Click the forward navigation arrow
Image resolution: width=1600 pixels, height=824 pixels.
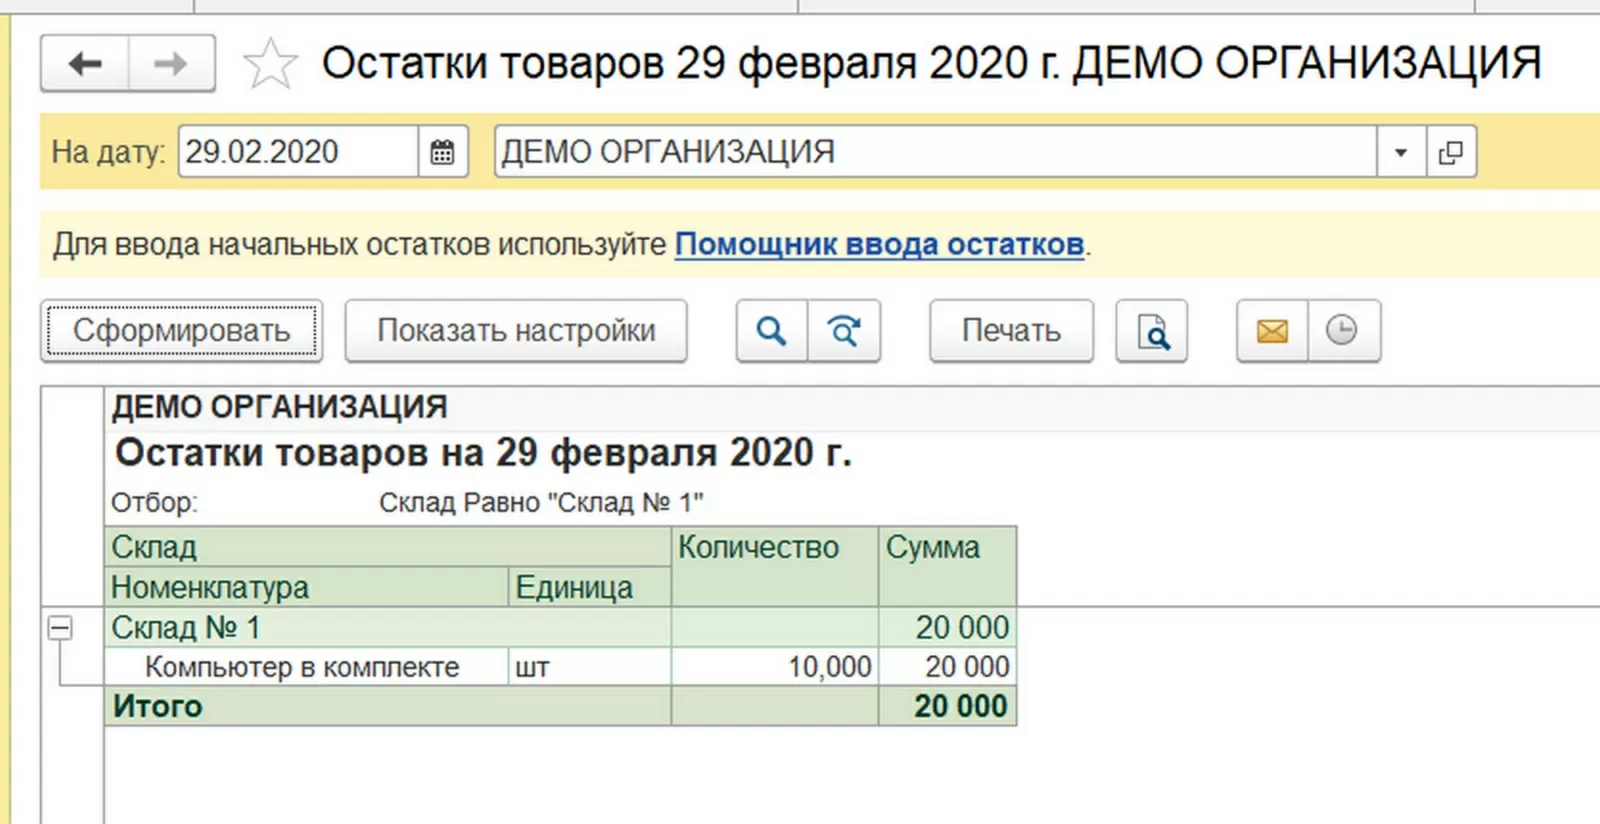pyautogui.click(x=171, y=64)
